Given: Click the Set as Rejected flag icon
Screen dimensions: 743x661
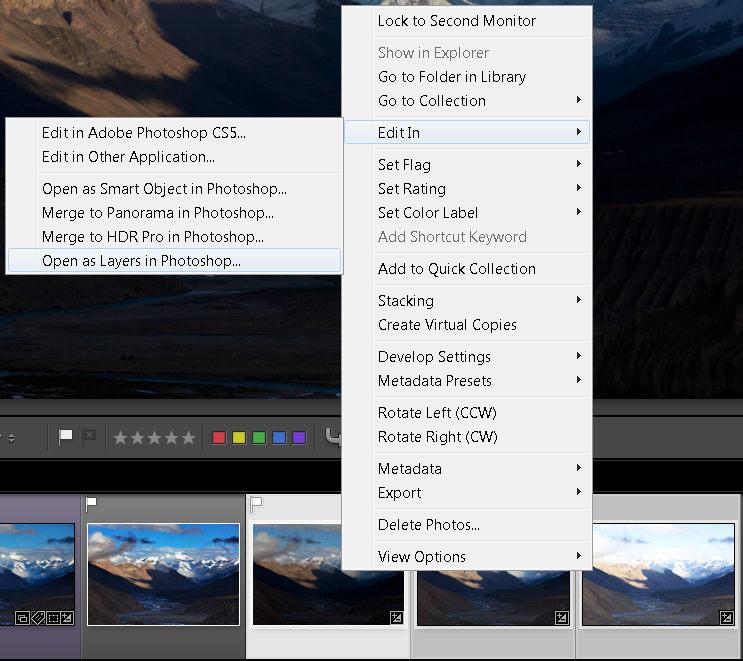Looking at the screenshot, I should click(88, 437).
